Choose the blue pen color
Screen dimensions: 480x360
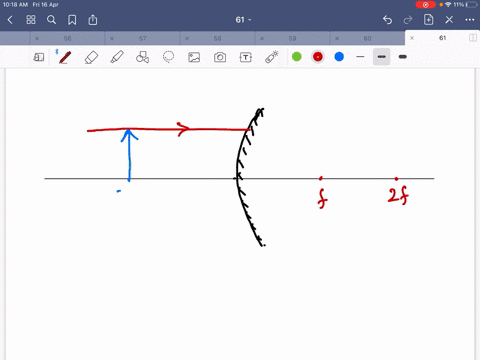pyautogui.click(x=339, y=57)
